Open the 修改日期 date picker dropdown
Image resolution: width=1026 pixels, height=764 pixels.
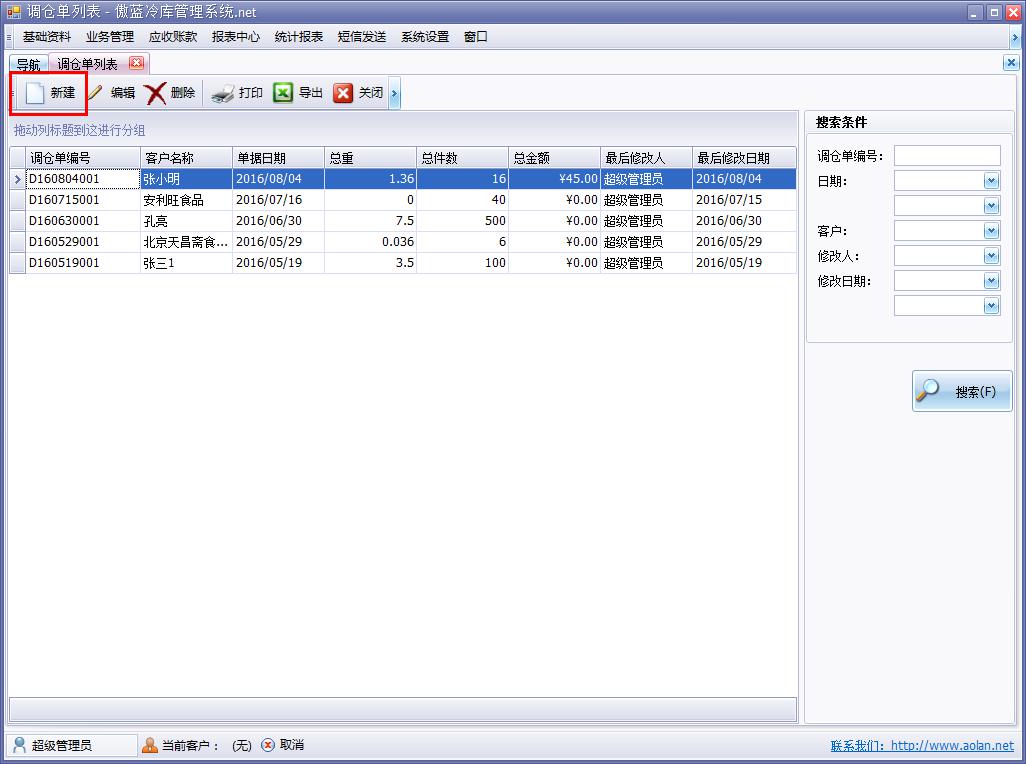(990, 280)
